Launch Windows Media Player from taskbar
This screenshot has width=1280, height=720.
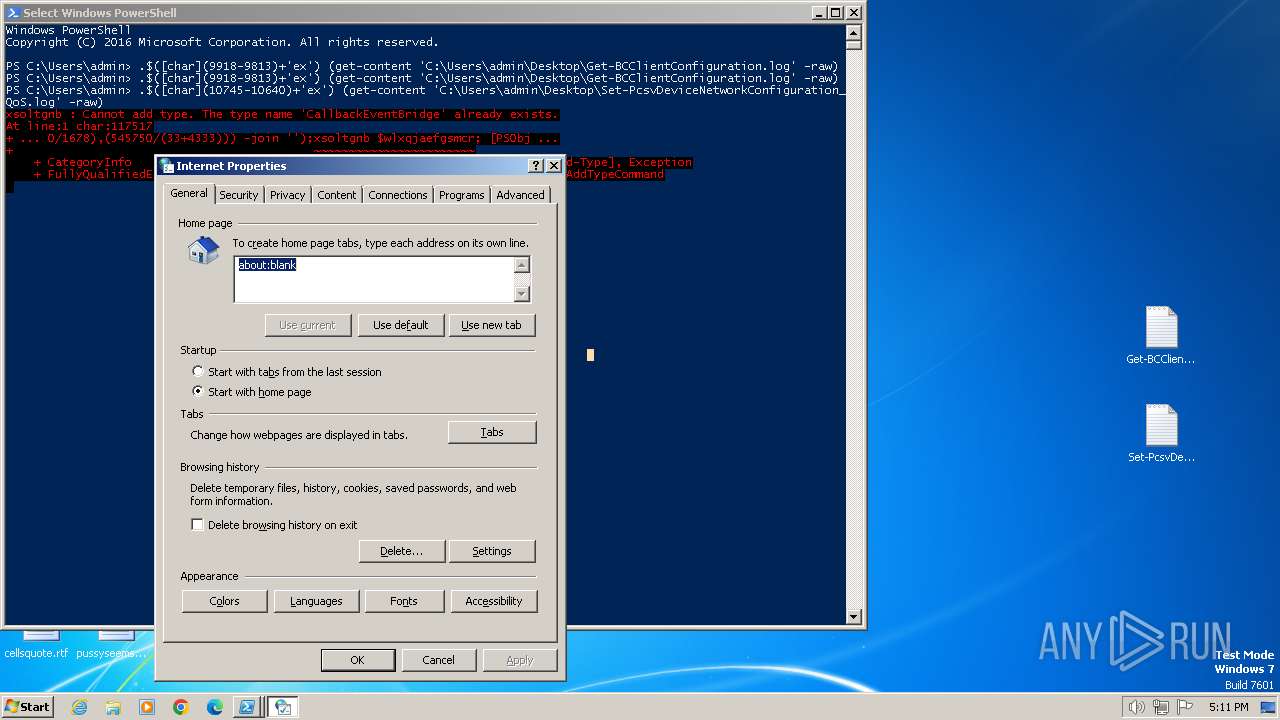tap(147, 707)
